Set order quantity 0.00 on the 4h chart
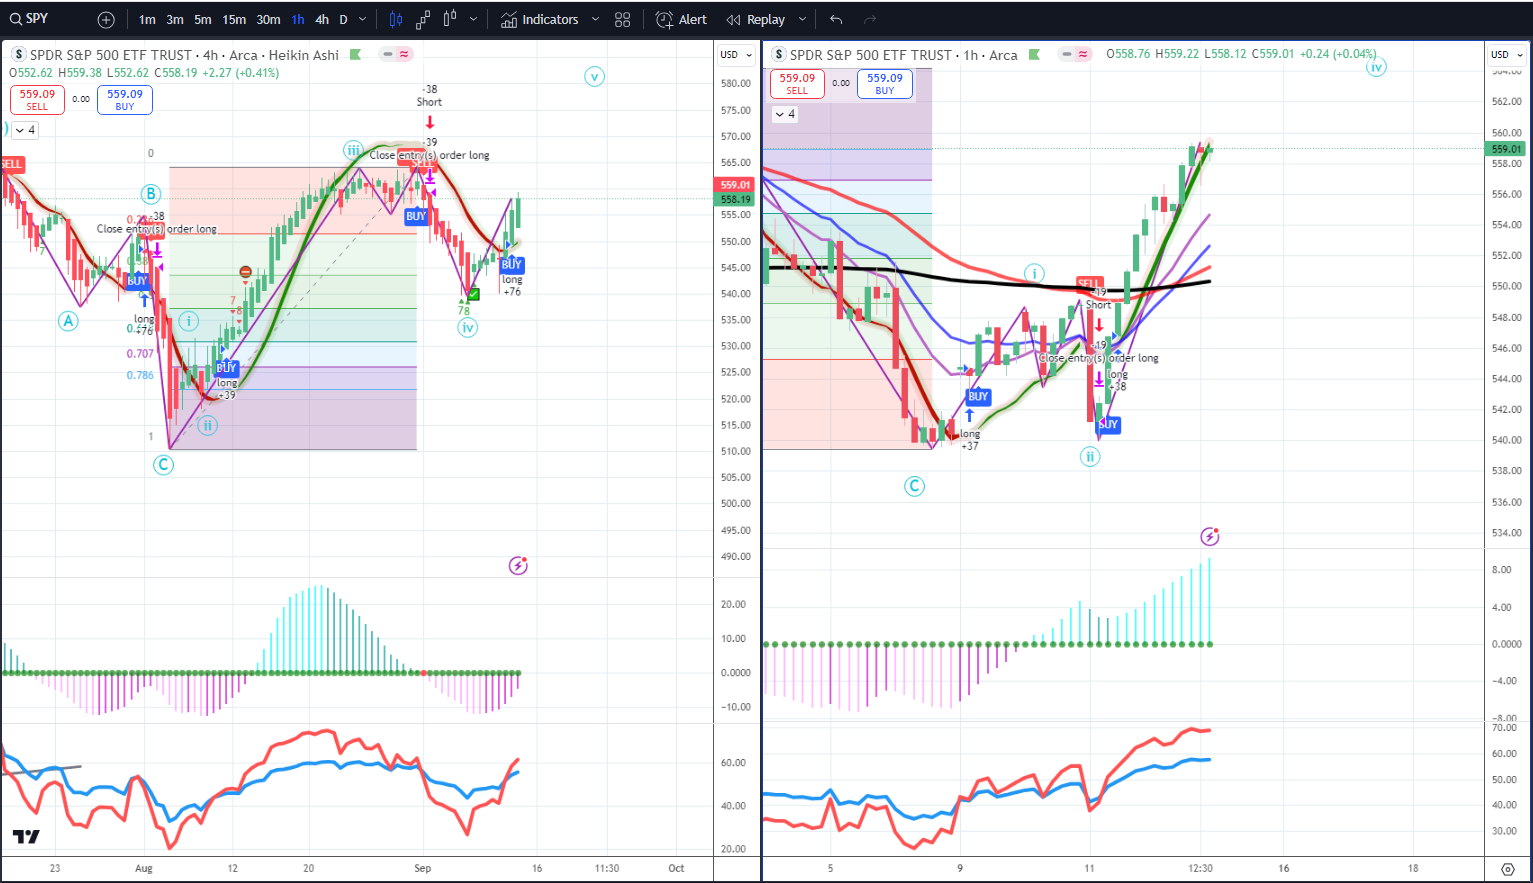1533x883 pixels. [x=81, y=100]
